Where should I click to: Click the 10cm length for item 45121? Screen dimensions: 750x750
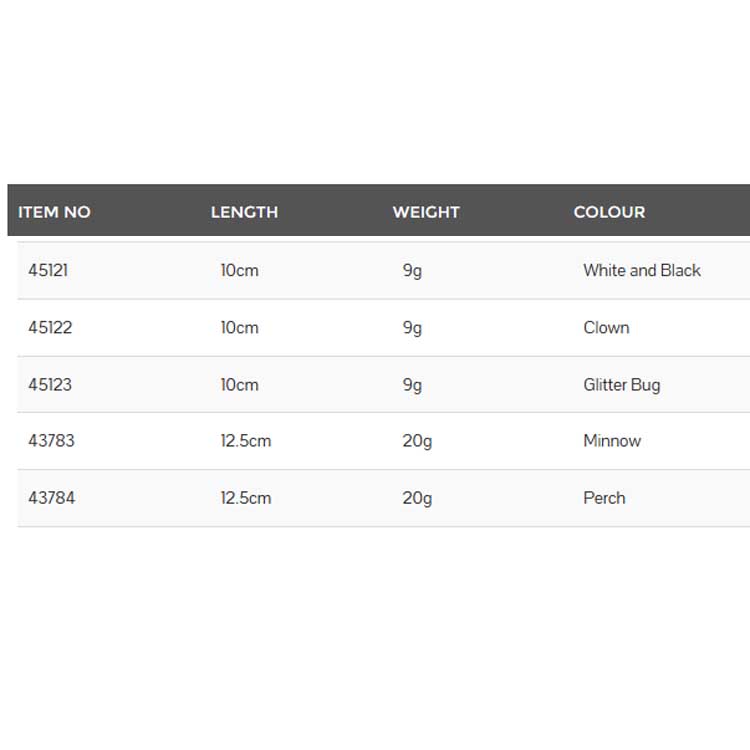click(240, 270)
